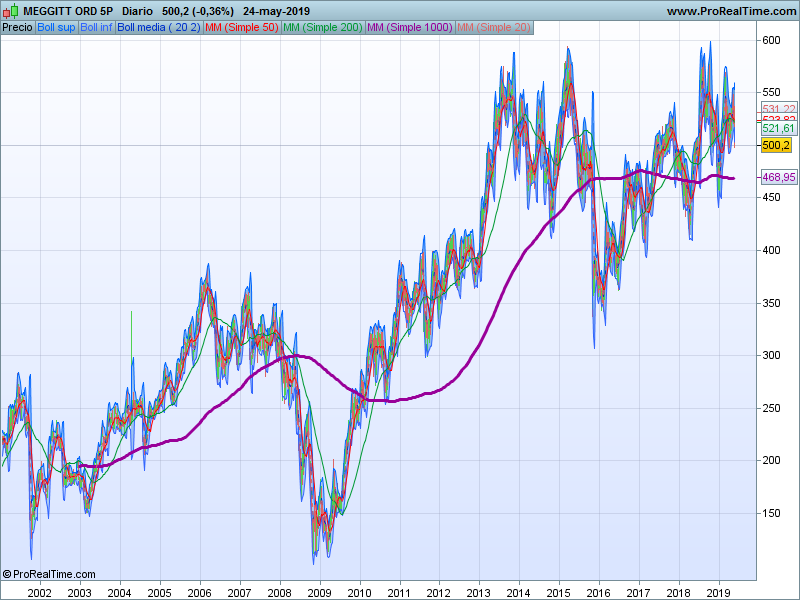Click the 550 price axis label

[x=771, y=92]
